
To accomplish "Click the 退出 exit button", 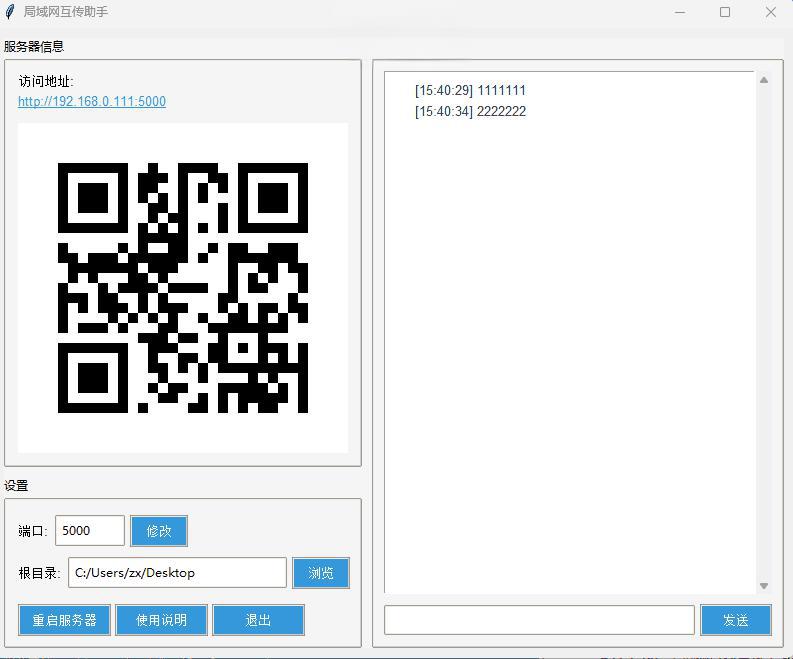I will click(x=258, y=620).
